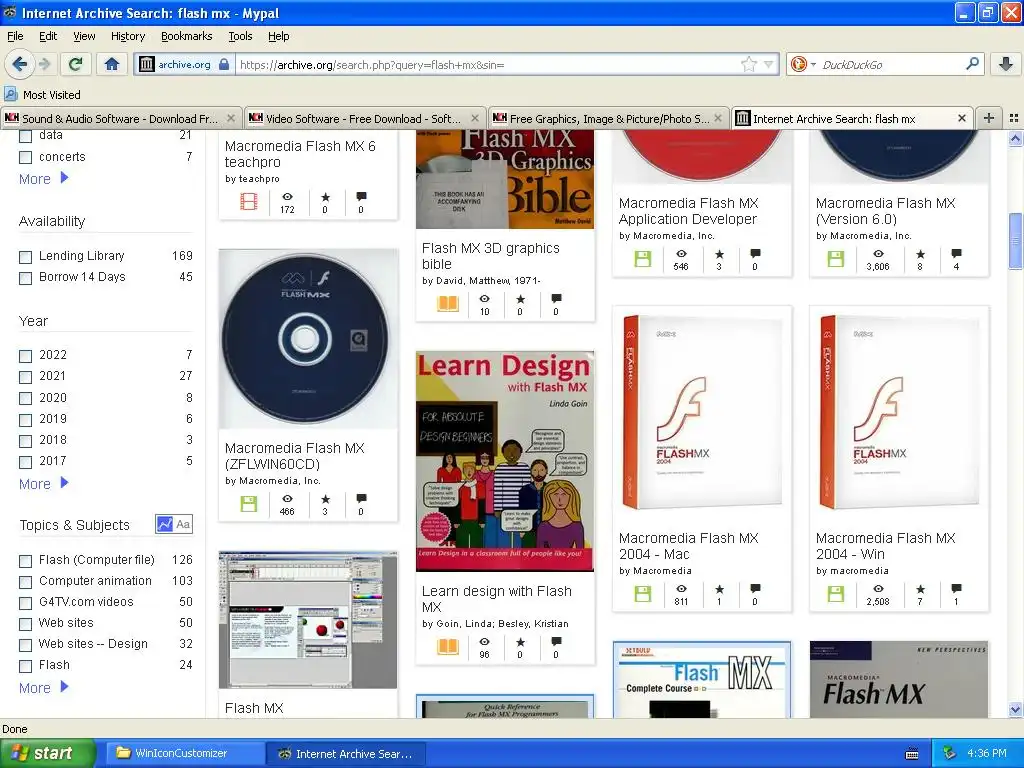Screen dimensions: 1024x768
Task: Click the favorites star under Flash MX (Version 6.0)
Action: [x=920, y=253]
